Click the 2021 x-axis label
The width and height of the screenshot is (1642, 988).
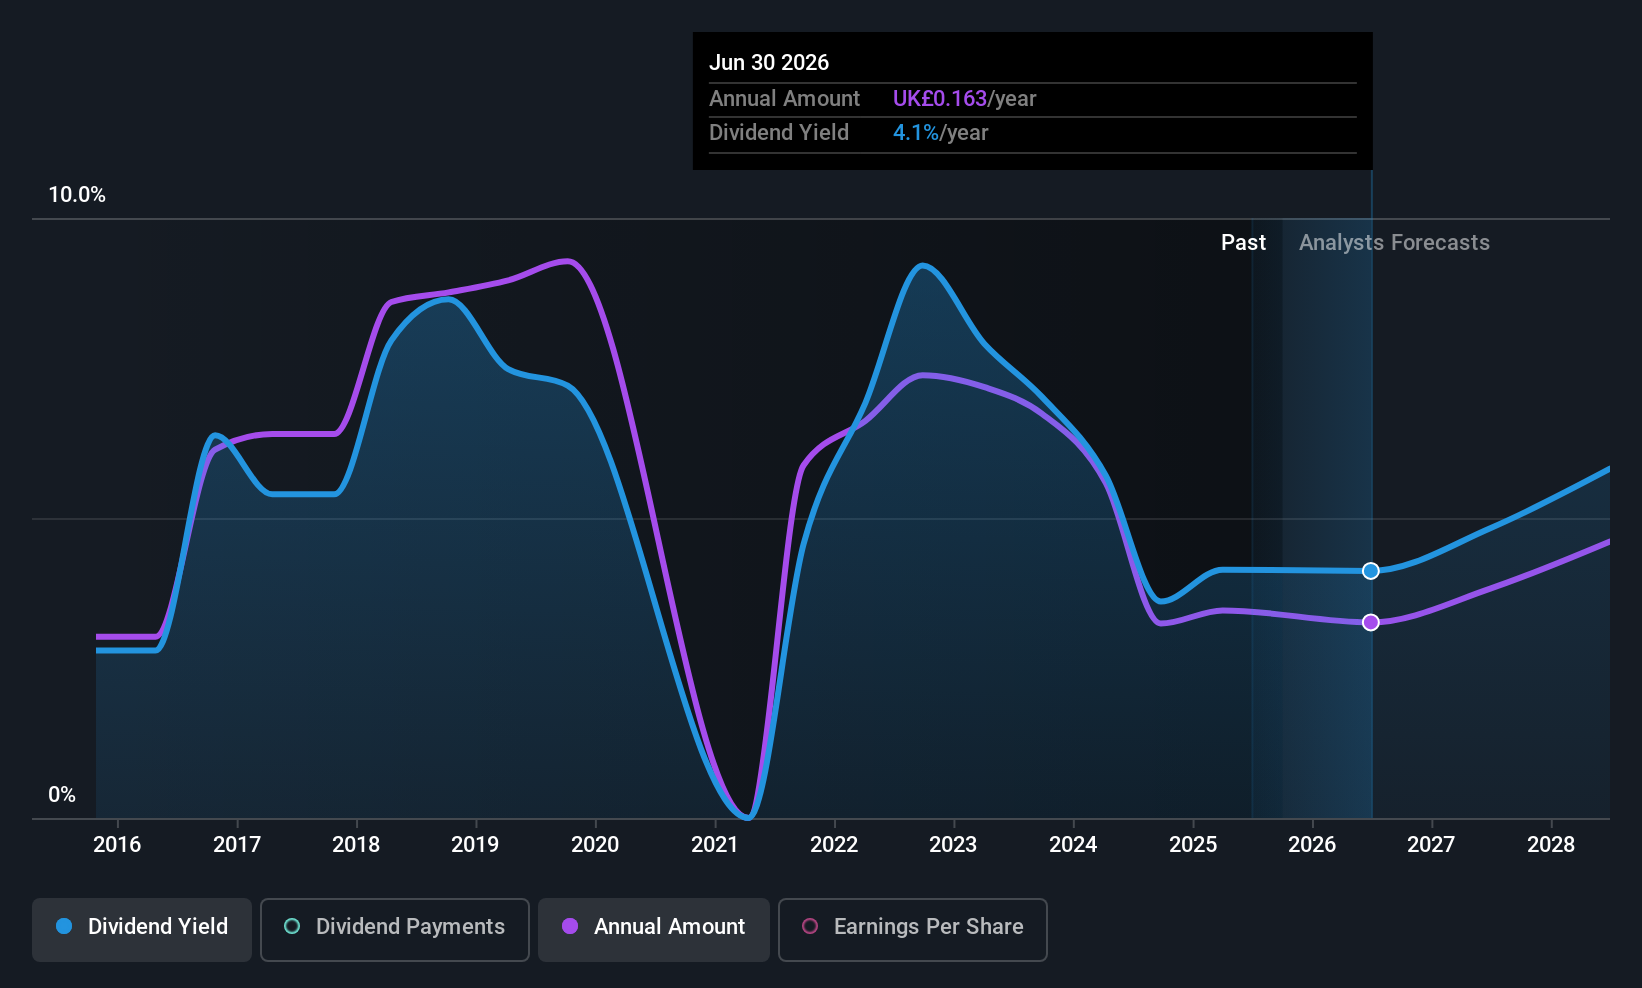pos(715,845)
